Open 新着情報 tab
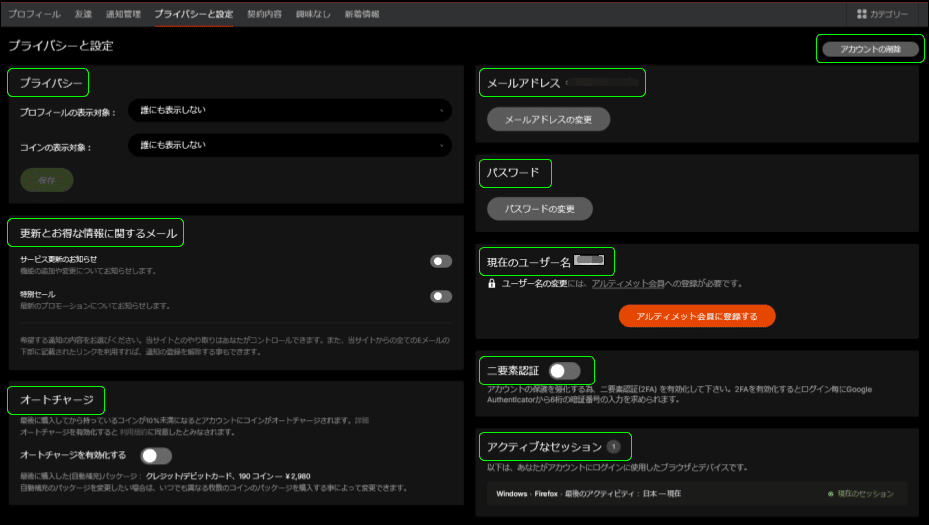 point(362,14)
